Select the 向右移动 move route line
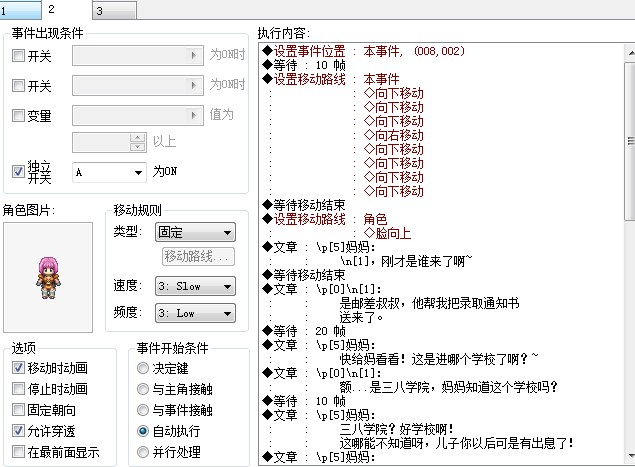The height and width of the screenshot is (467, 635). point(394,135)
